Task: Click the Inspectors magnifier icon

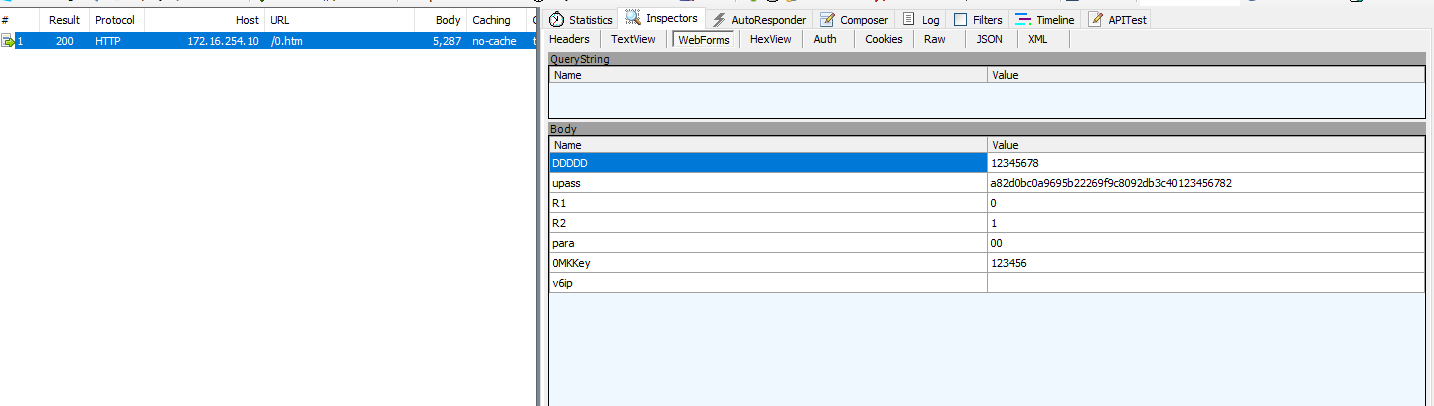Action: click(633, 18)
